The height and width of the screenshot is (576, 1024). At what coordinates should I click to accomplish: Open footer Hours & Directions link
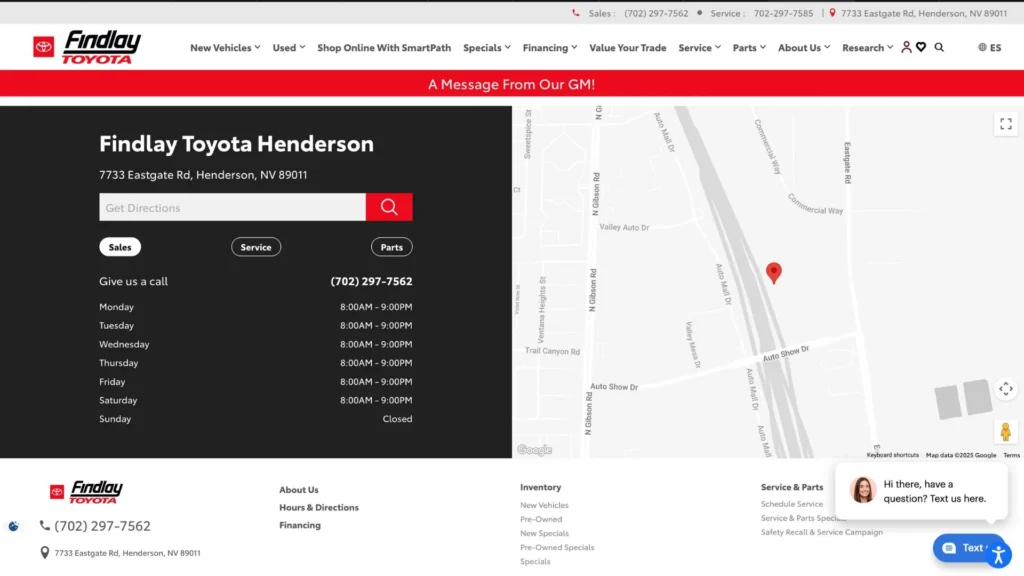(x=319, y=507)
